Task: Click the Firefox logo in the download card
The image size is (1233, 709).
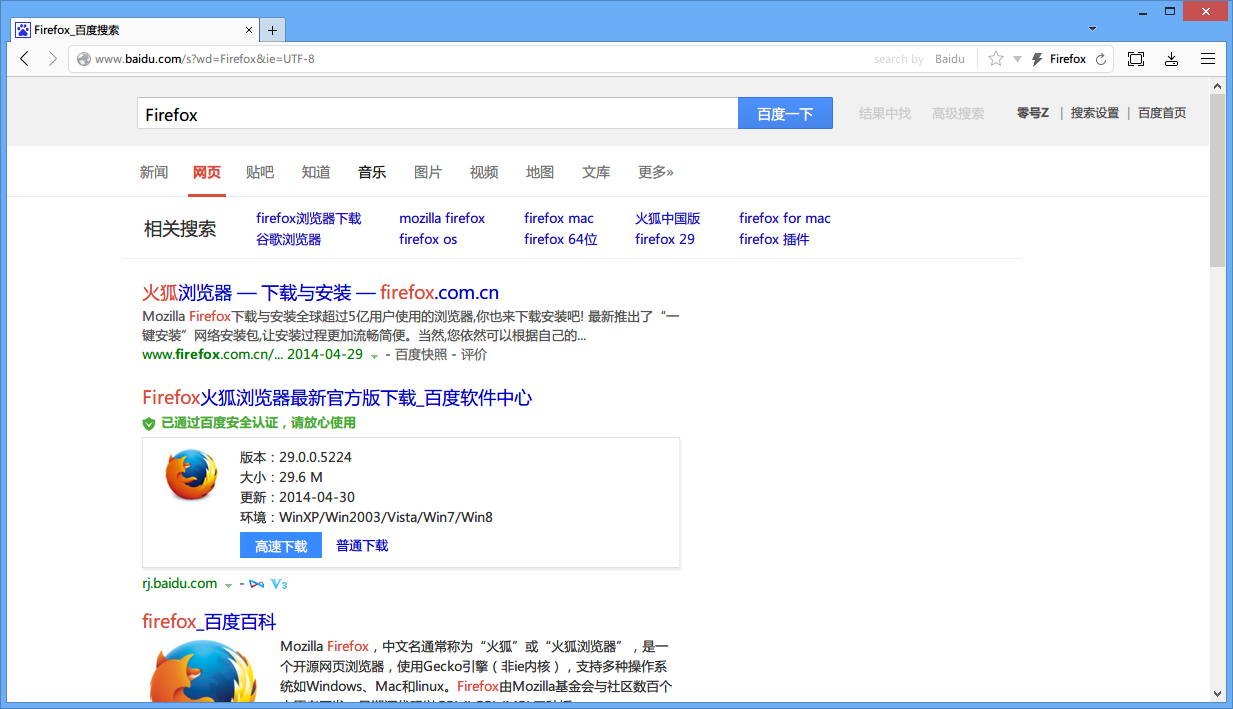Action: pos(191,474)
